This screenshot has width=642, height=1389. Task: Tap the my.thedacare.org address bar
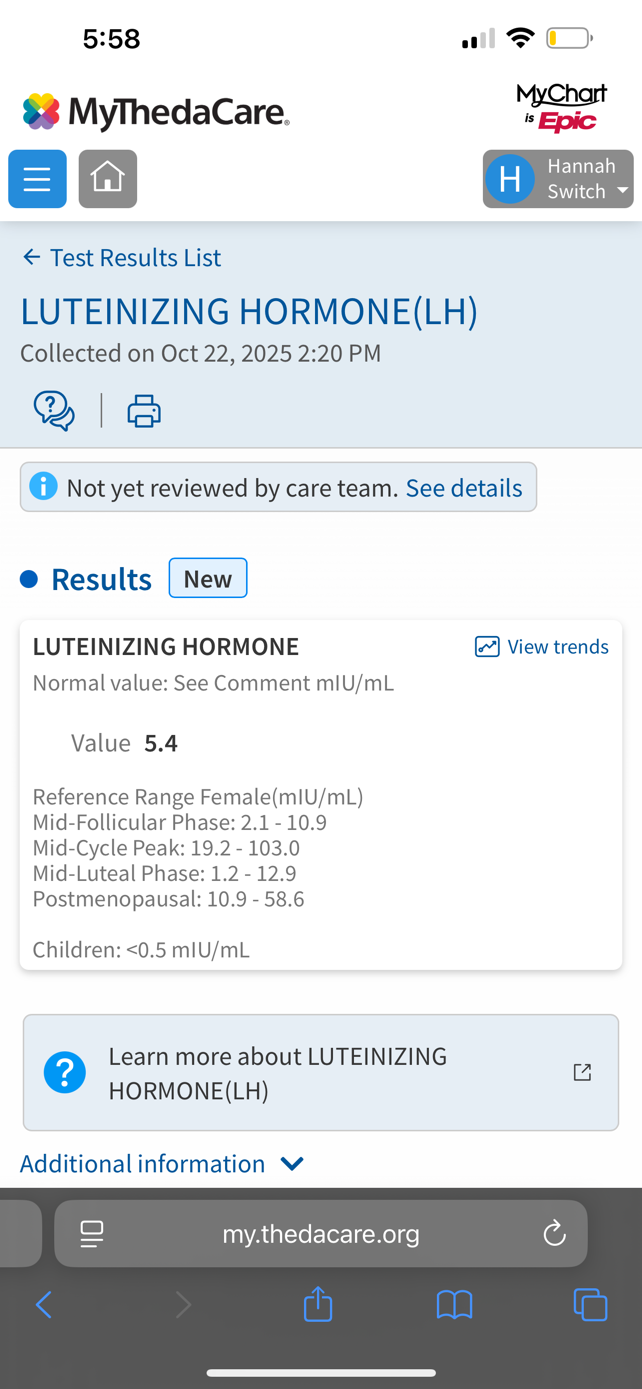(x=320, y=1234)
